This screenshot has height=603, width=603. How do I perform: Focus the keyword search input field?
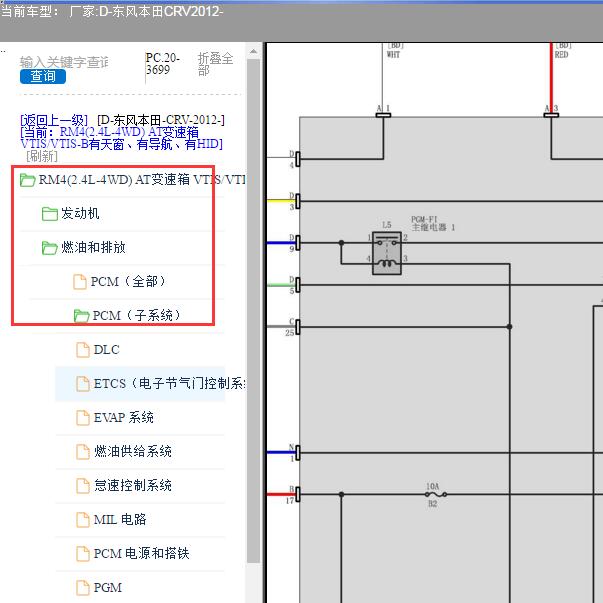[x=64, y=62]
